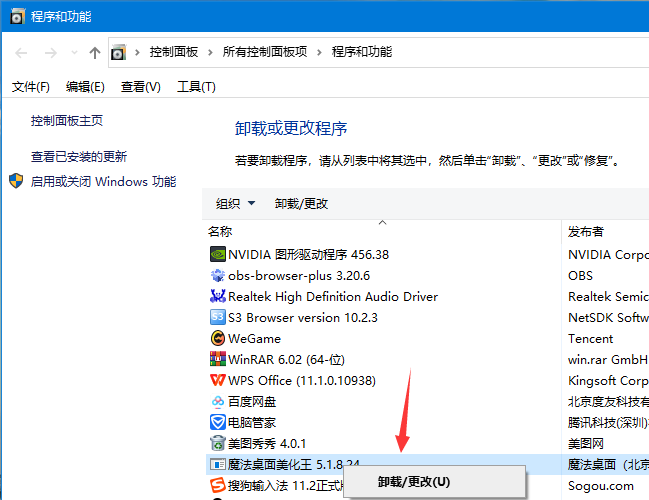Open the 组织 dropdown menu
The width and height of the screenshot is (649, 500).
[x=235, y=204]
